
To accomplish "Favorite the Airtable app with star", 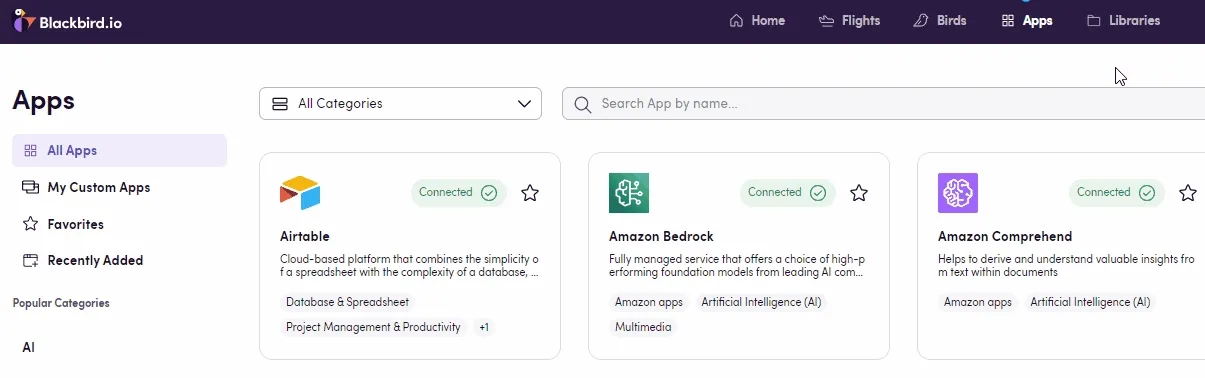I will click(530, 193).
